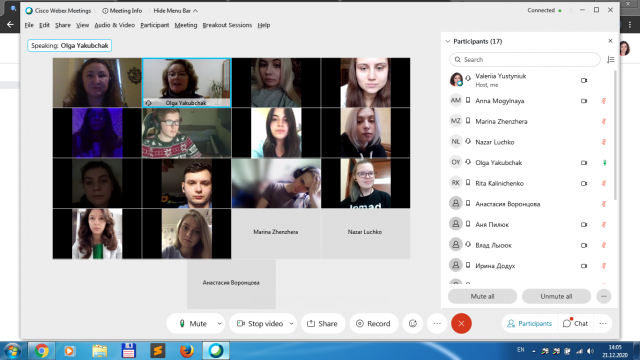Open the Share menu

point(63,25)
